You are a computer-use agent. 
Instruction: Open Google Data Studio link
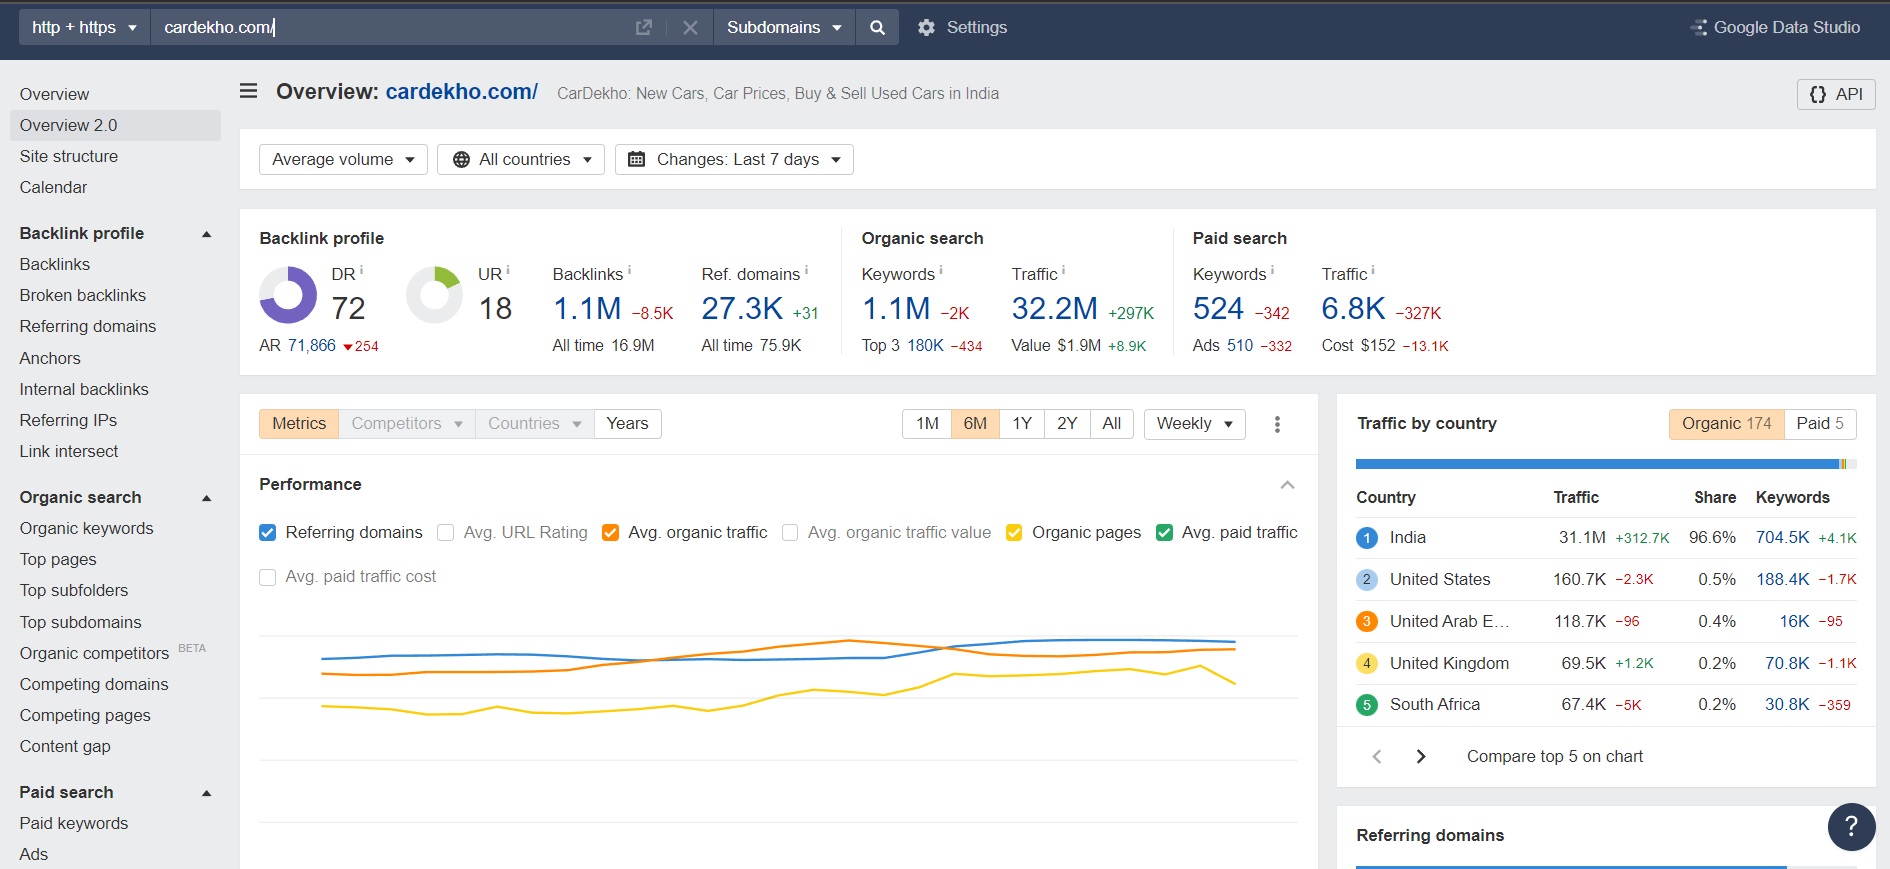coord(1776,28)
